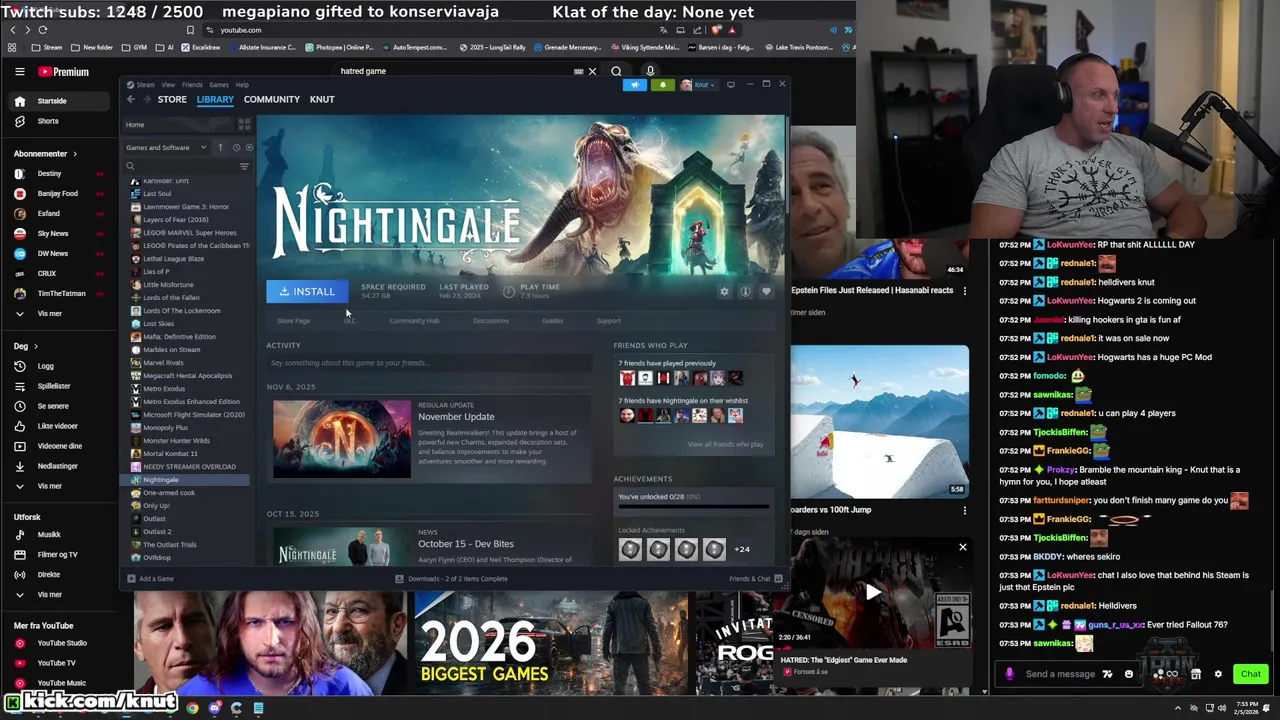
Task: Show recent games clock filter icon
Action: coord(236,148)
